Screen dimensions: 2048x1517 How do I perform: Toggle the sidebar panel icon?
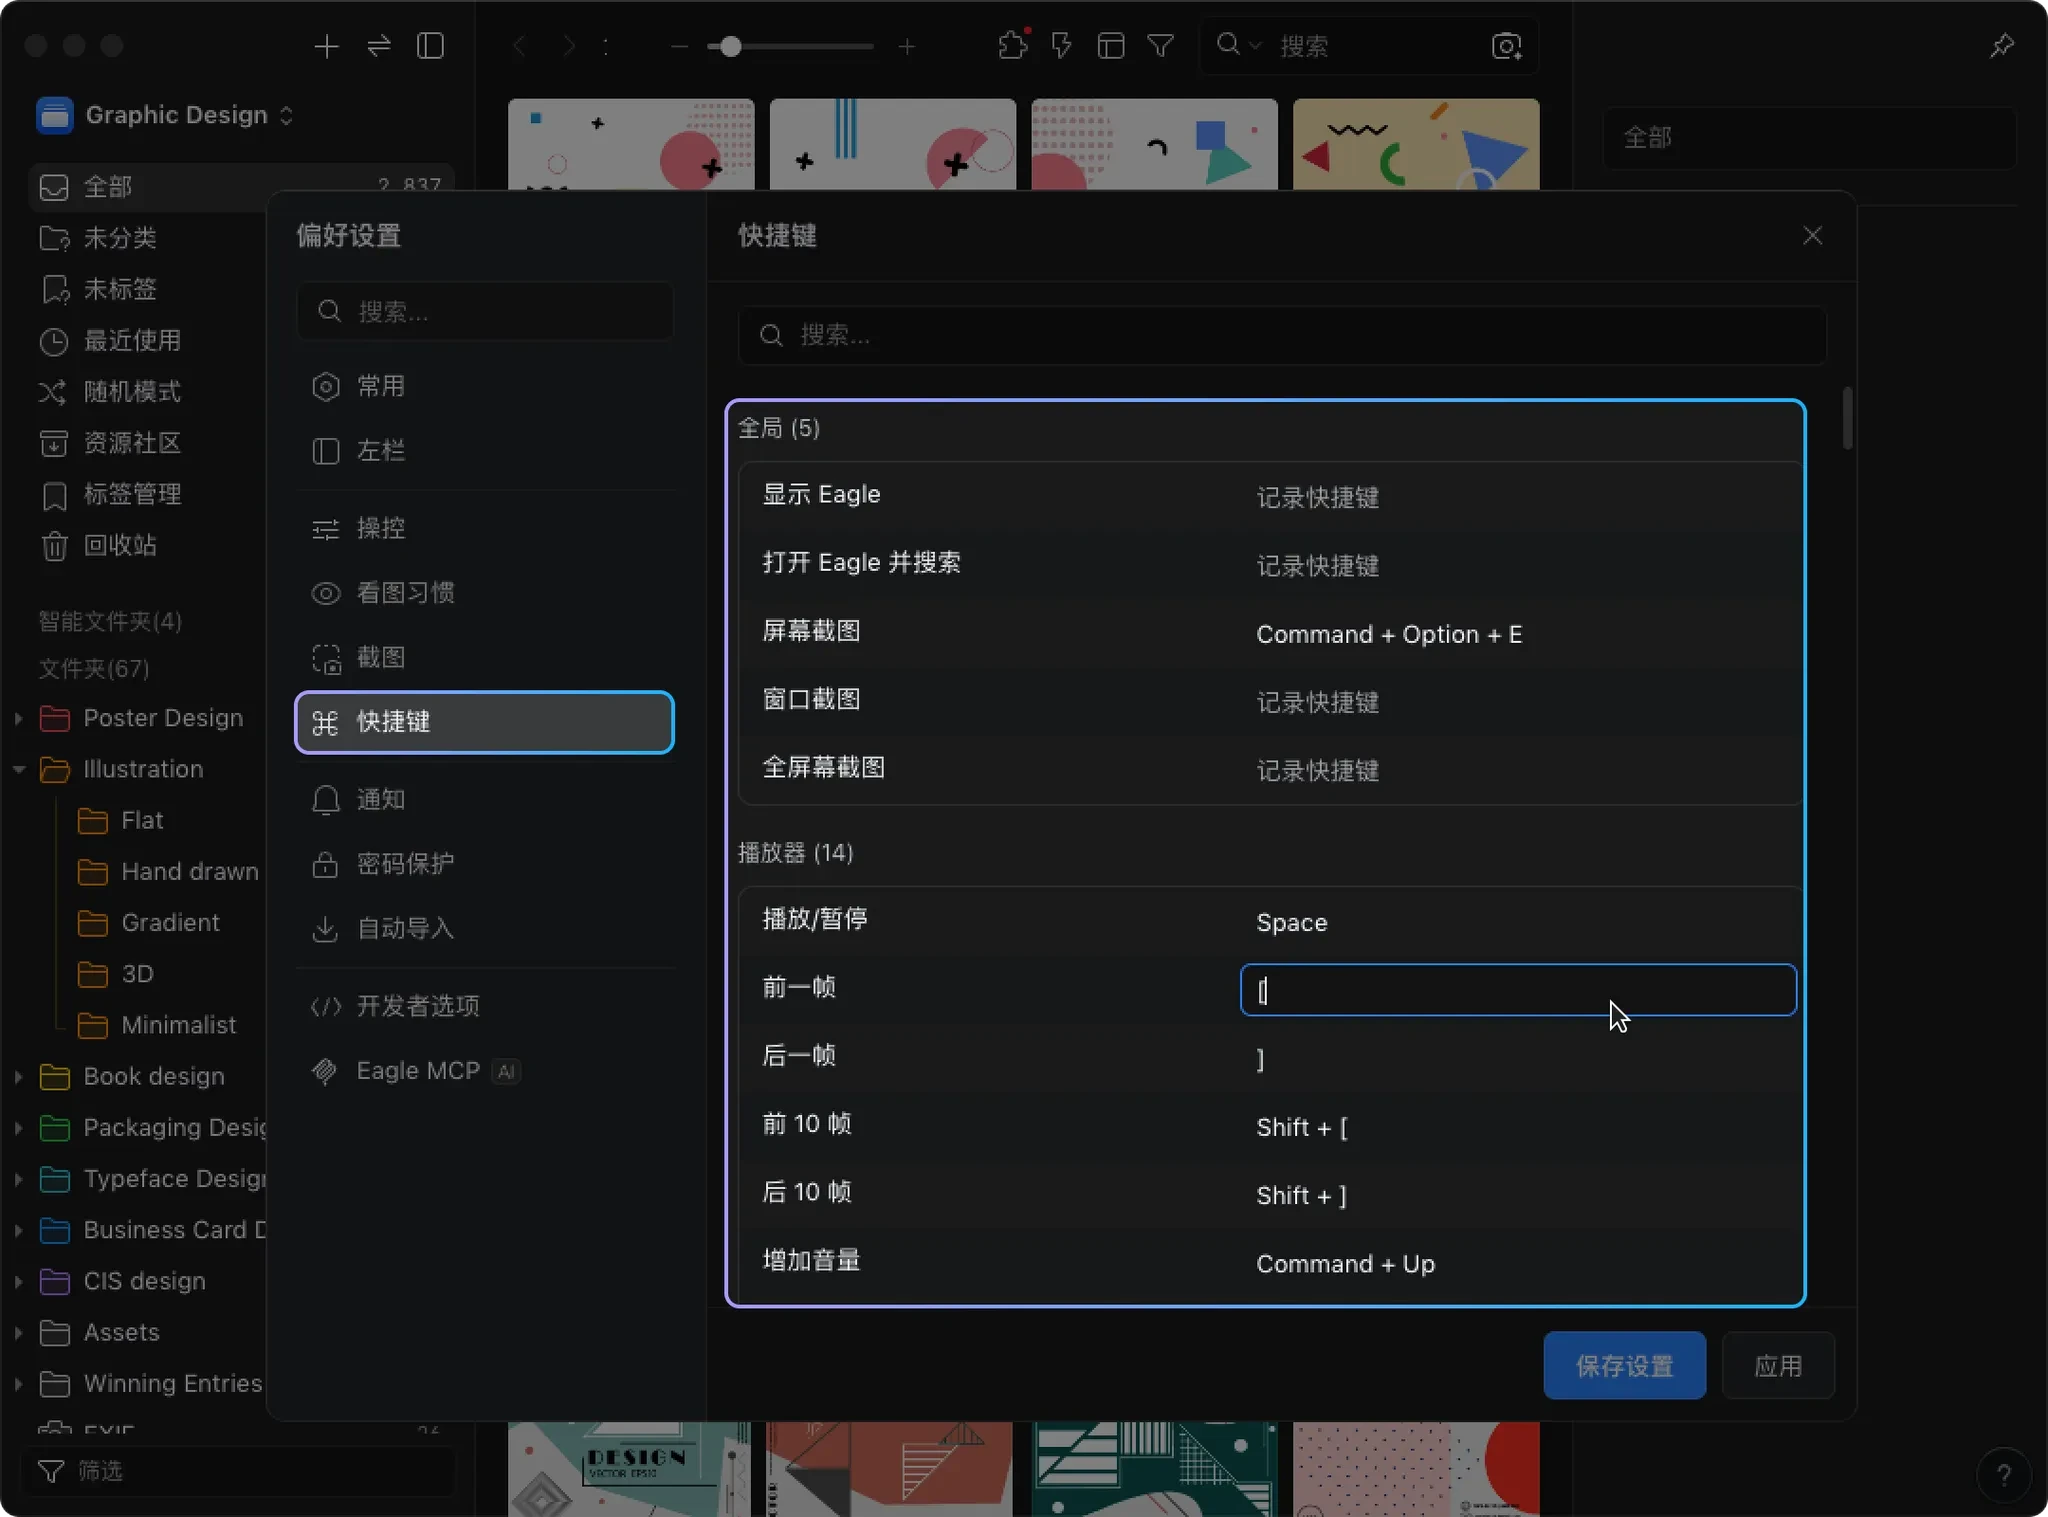click(431, 46)
